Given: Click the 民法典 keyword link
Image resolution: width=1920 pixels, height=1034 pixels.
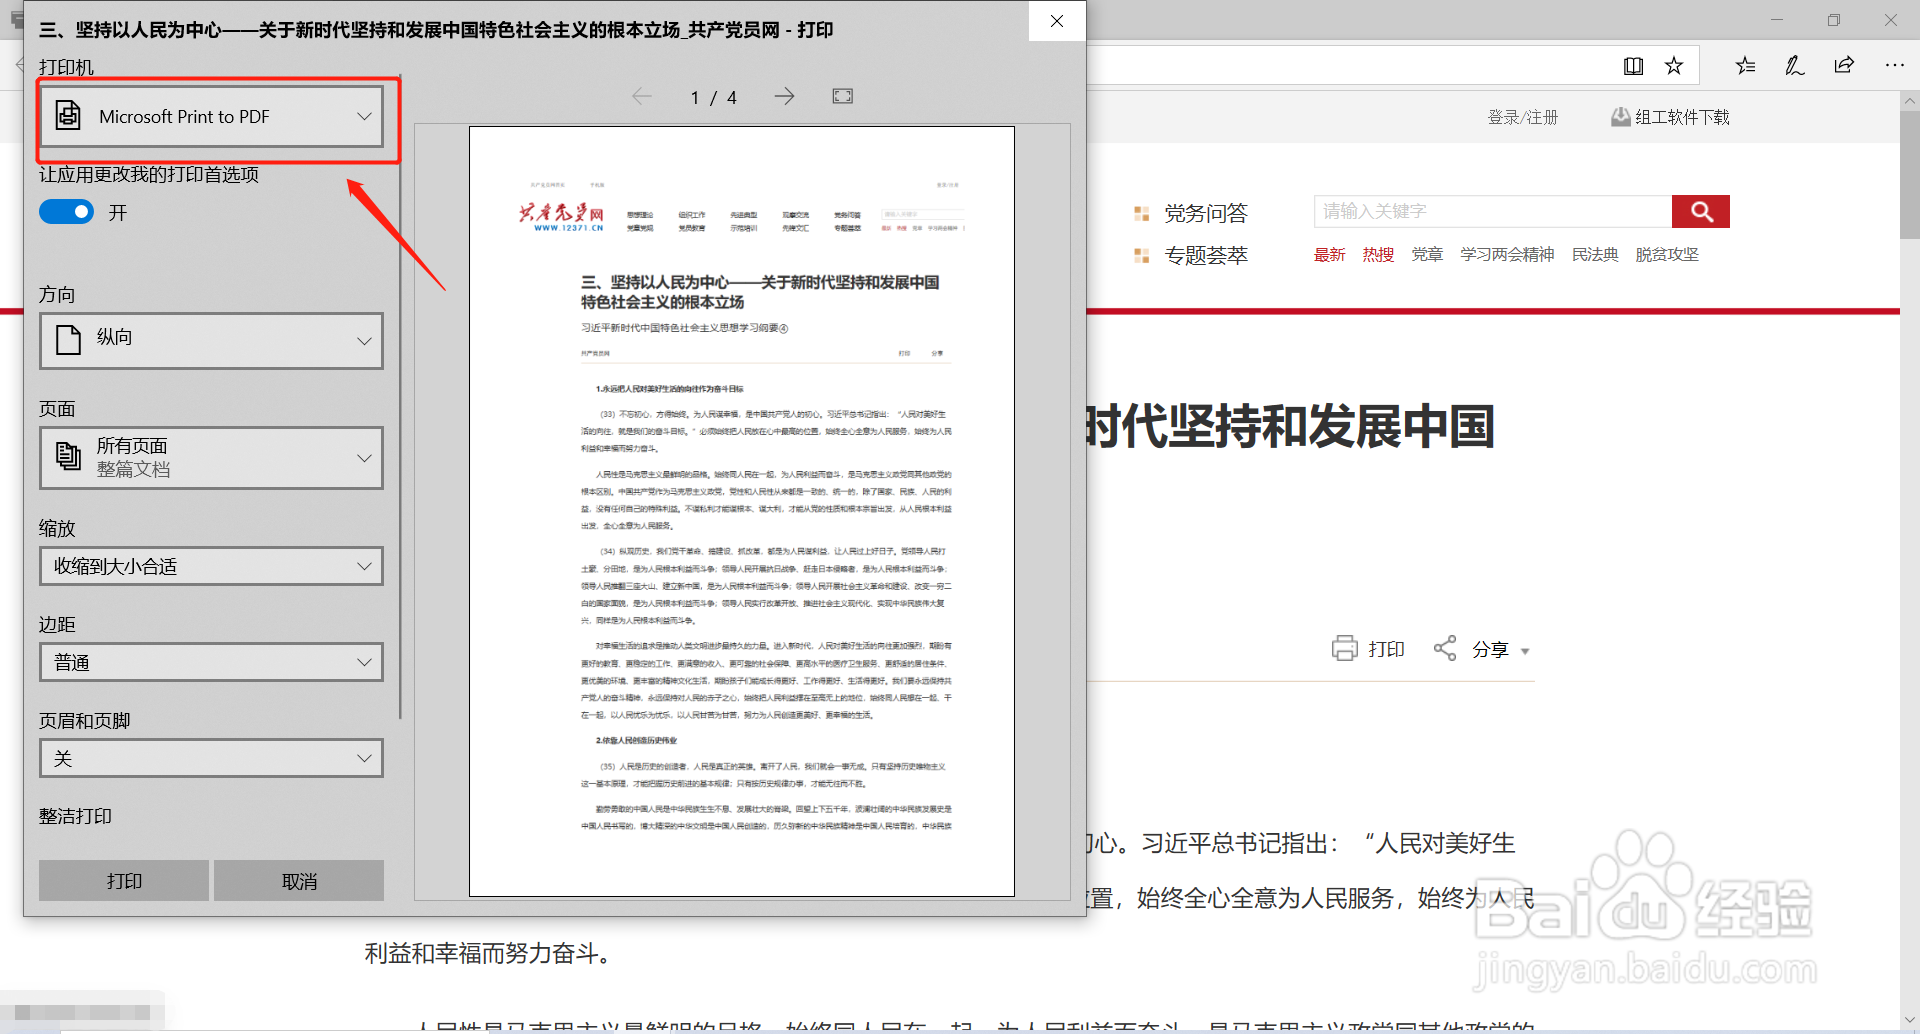Looking at the screenshot, I should point(1595,254).
